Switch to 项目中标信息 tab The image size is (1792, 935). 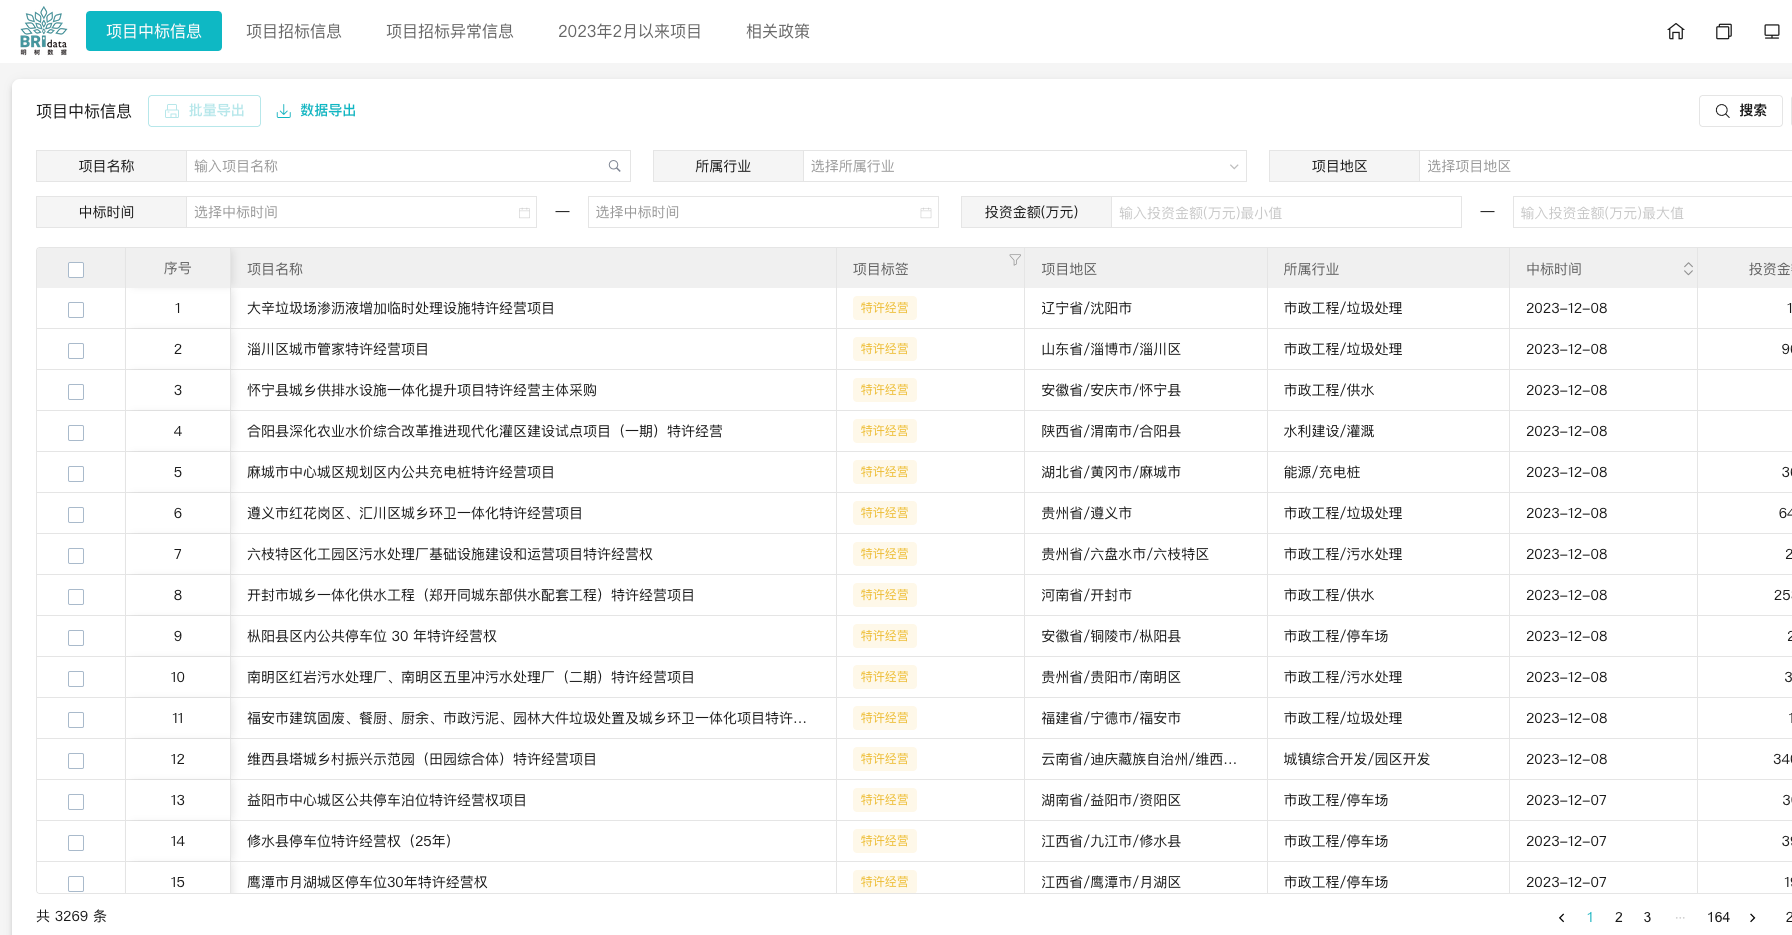pos(154,31)
